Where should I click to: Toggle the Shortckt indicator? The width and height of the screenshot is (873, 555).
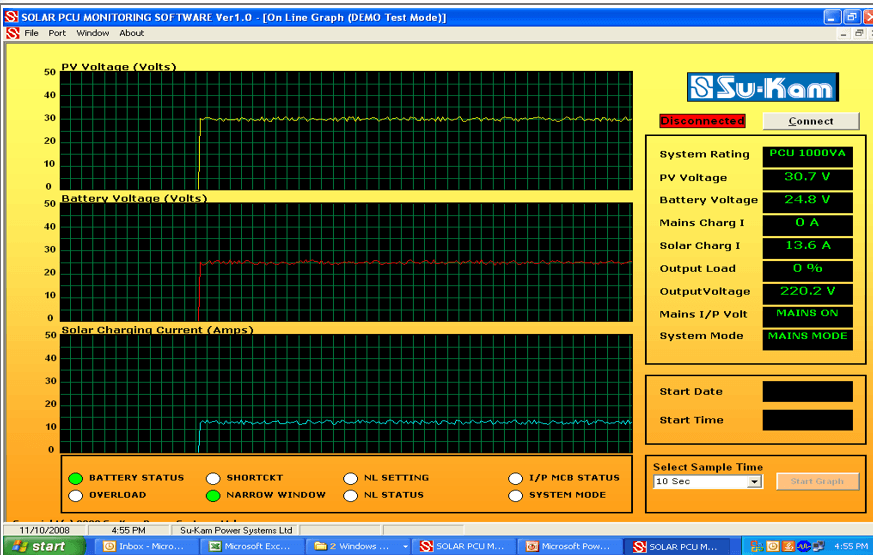click(x=213, y=478)
